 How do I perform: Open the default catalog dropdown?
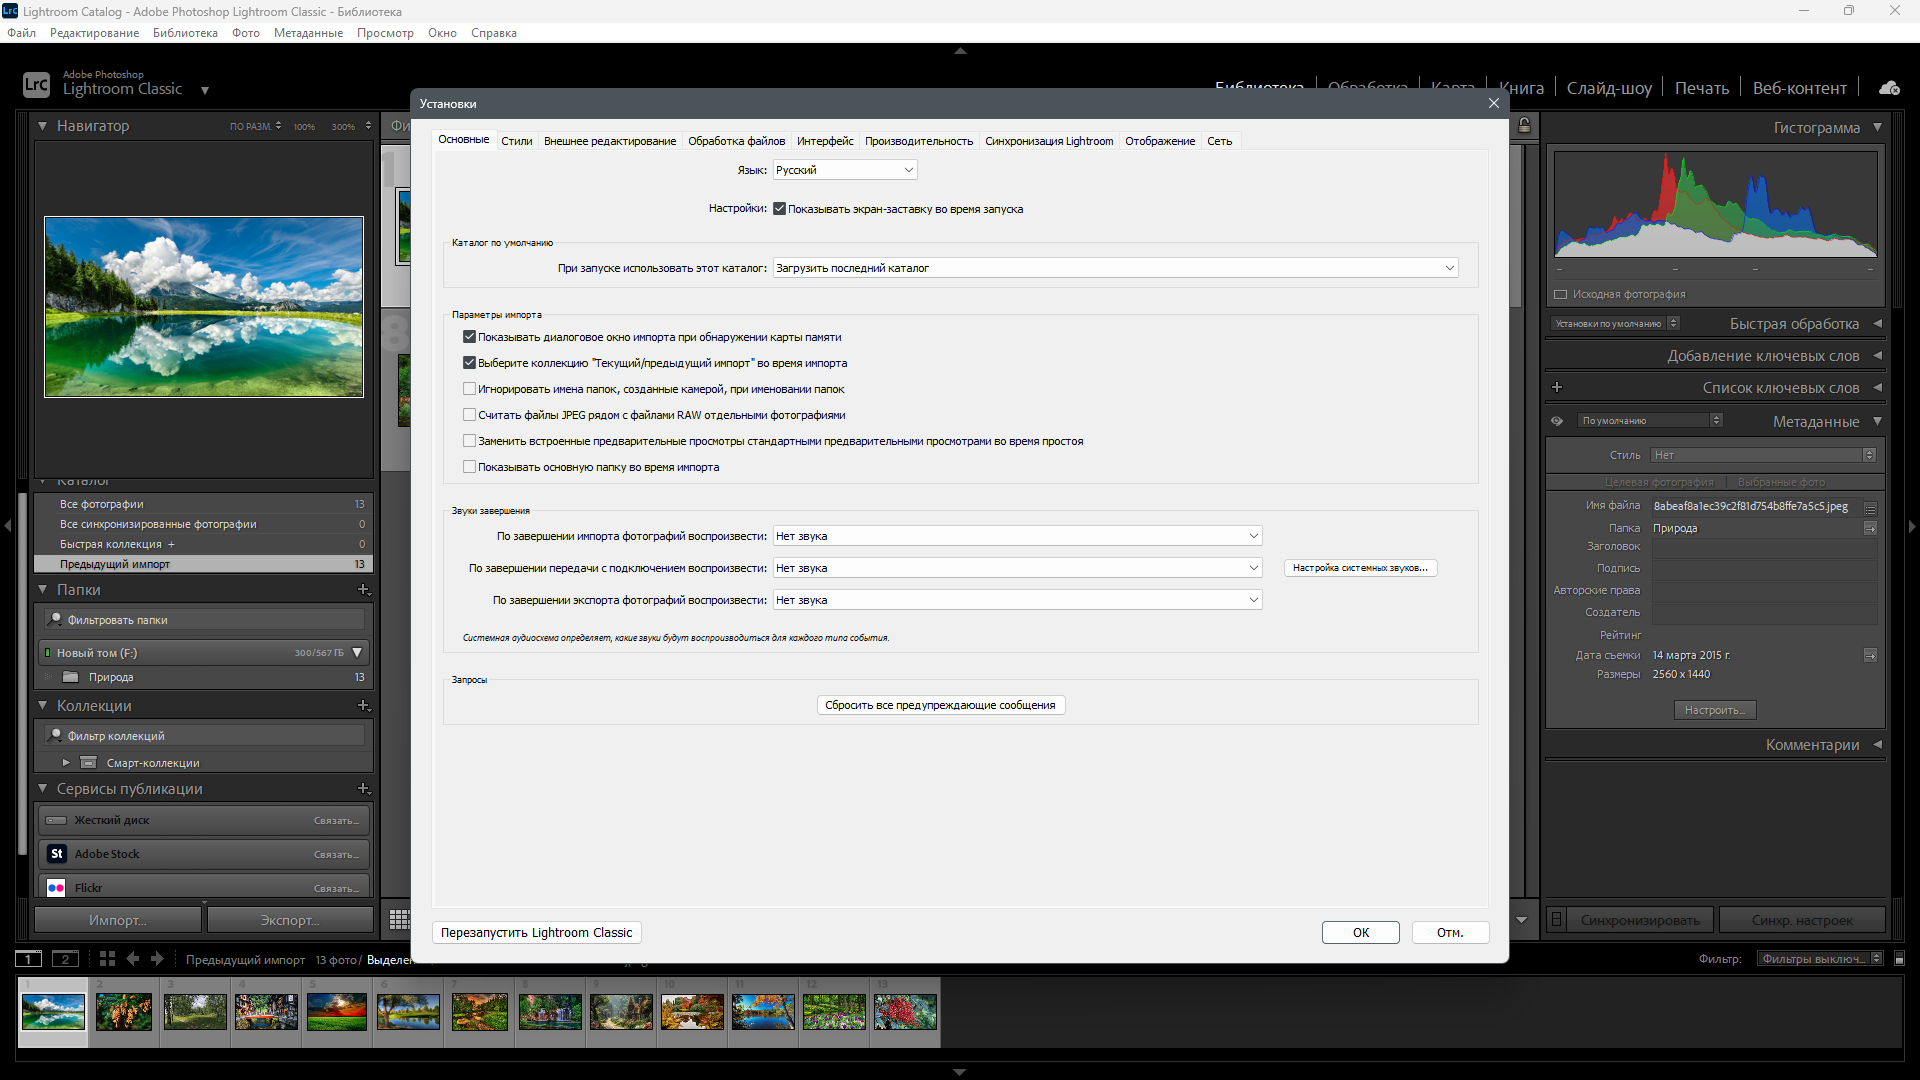click(1115, 268)
